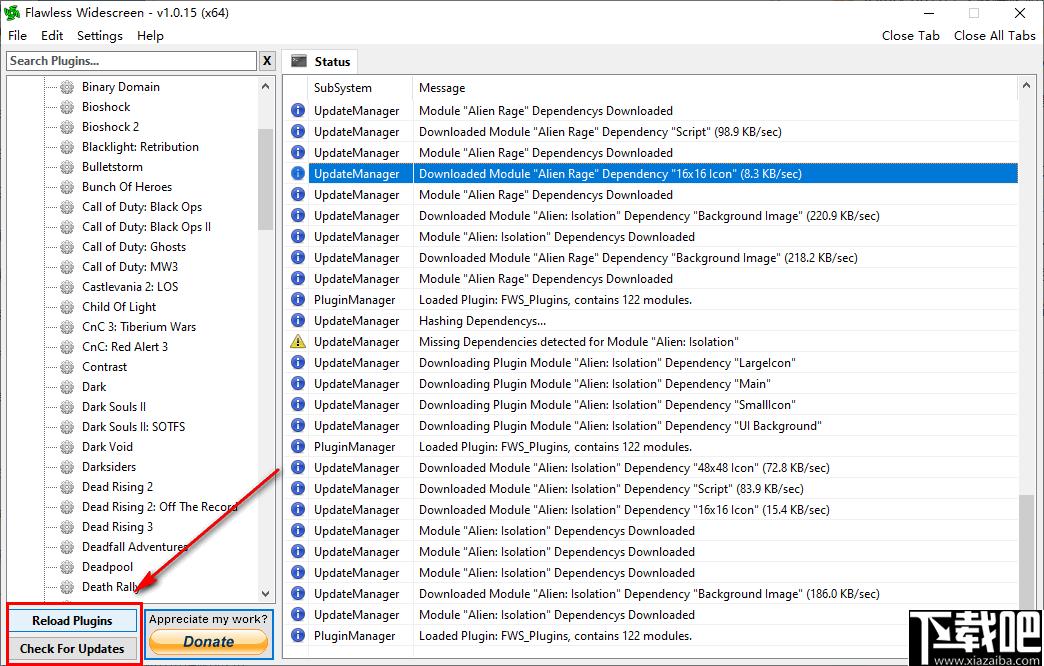Click the gear icon beside Binary Domain
The width and height of the screenshot is (1044, 666).
[67, 87]
